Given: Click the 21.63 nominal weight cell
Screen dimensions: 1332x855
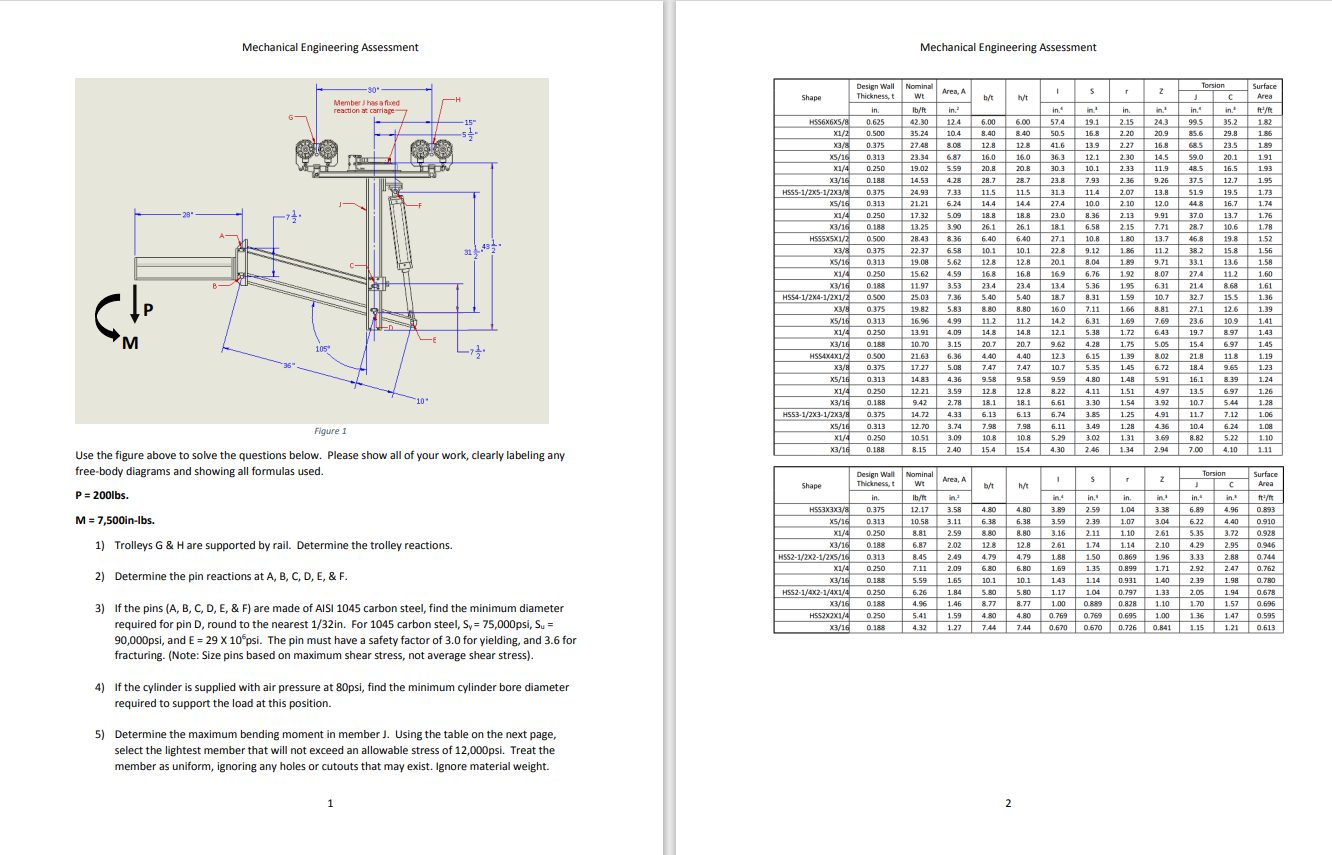Looking at the screenshot, I should tap(918, 355).
